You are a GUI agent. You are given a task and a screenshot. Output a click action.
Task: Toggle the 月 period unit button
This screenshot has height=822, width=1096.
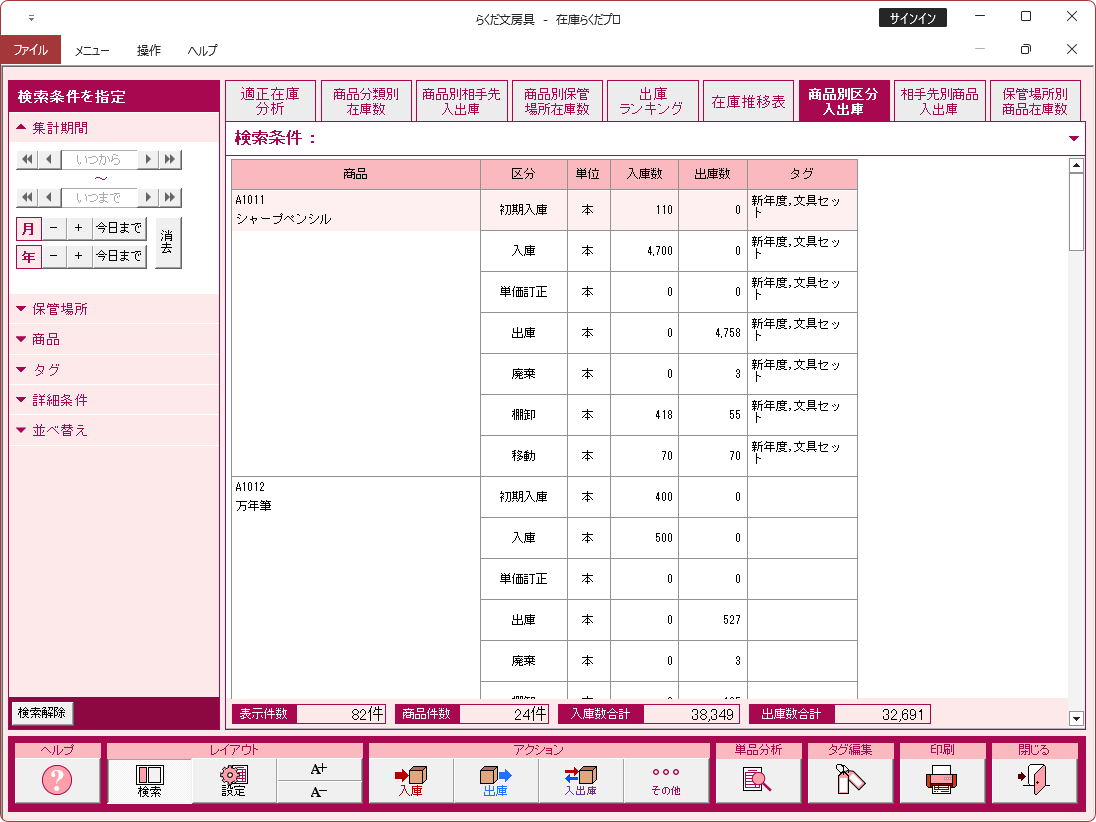(x=28, y=229)
